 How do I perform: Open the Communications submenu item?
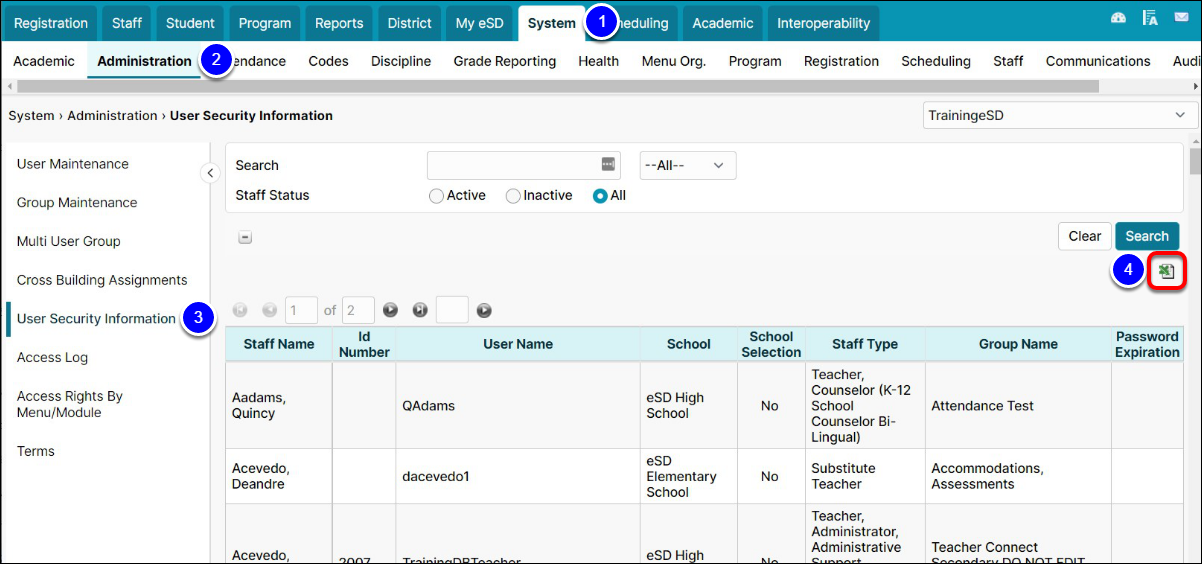coord(1098,61)
